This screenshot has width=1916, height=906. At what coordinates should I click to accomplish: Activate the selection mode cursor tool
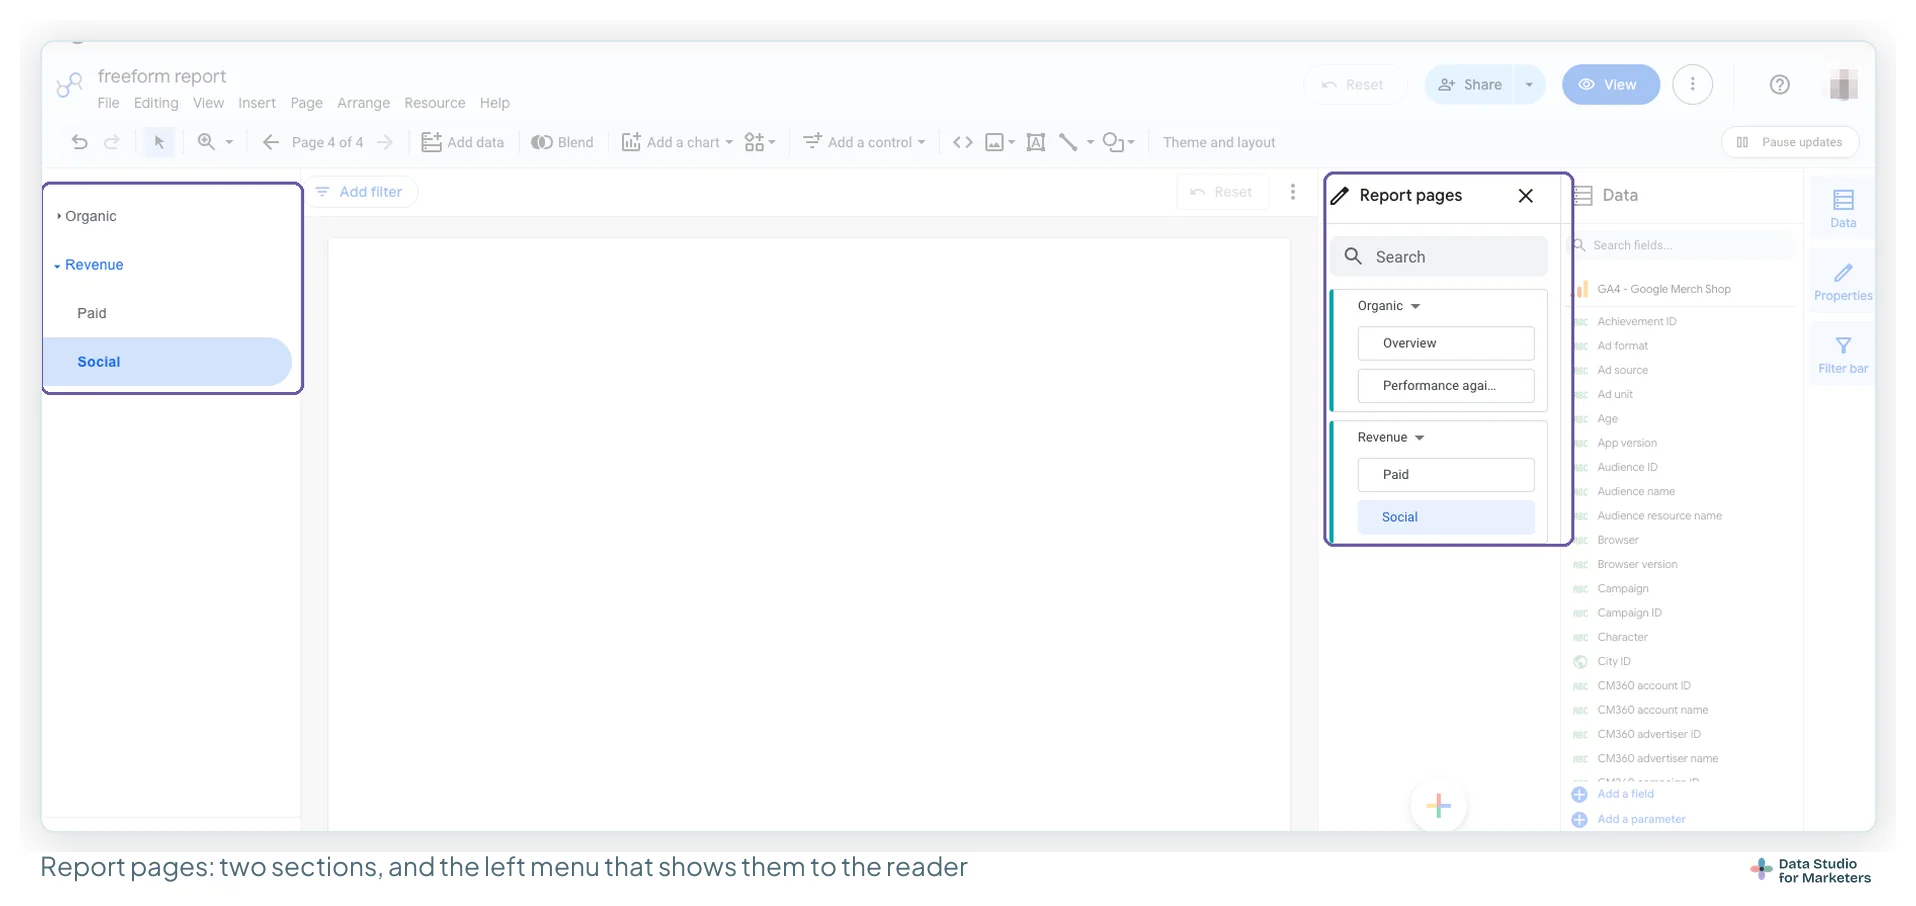click(x=158, y=142)
